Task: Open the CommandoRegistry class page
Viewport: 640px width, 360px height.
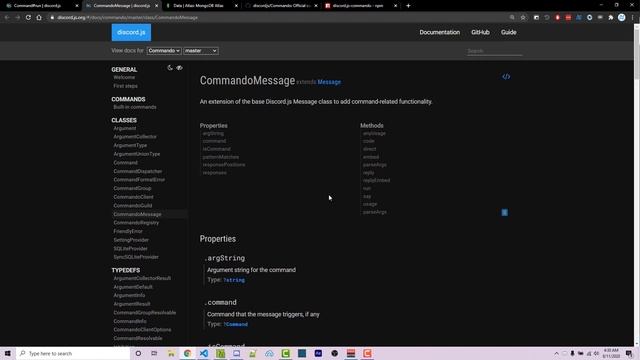Action: pyautogui.click(x=136, y=222)
